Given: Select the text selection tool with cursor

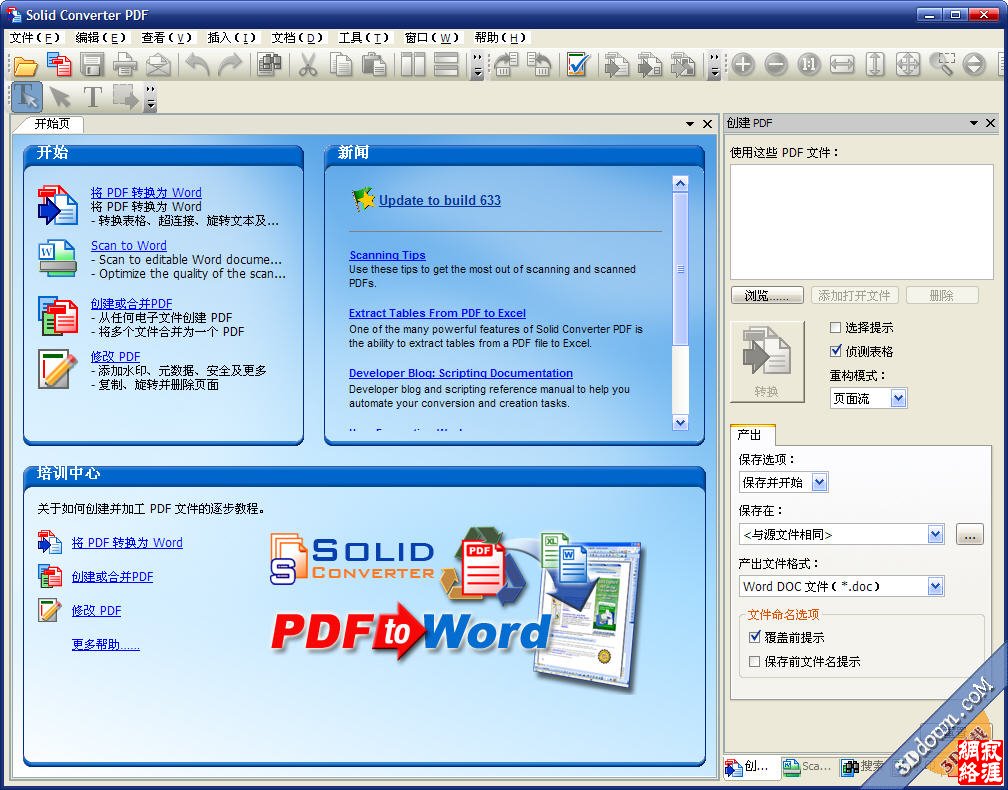Looking at the screenshot, I should 27,97.
